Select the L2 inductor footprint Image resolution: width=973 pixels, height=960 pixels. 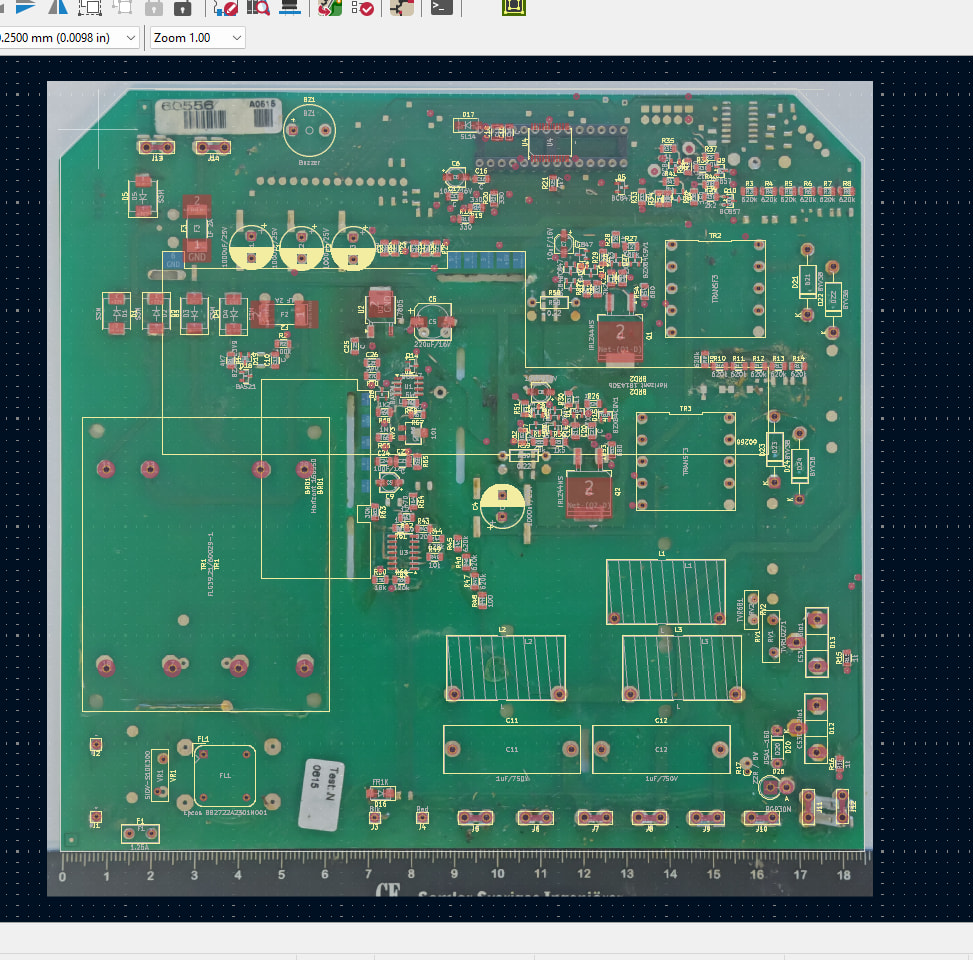pyautogui.click(x=506, y=668)
